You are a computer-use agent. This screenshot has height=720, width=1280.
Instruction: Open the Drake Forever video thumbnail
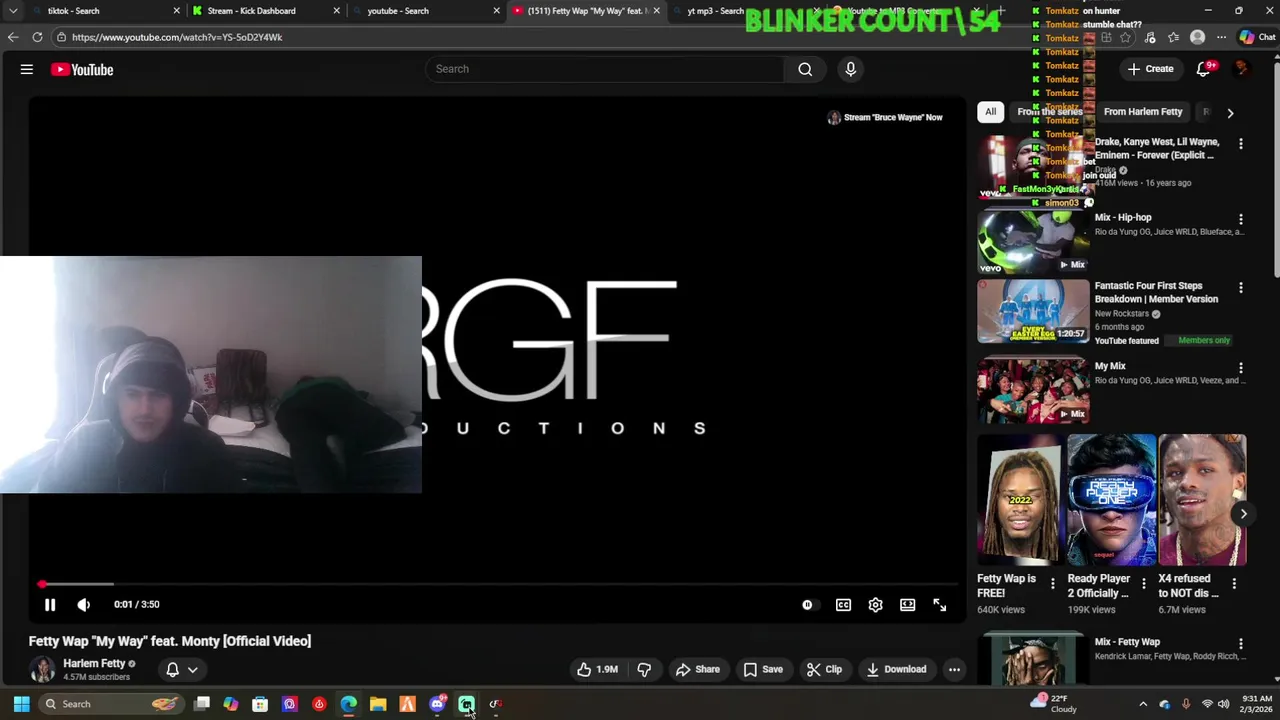(x=1033, y=167)
